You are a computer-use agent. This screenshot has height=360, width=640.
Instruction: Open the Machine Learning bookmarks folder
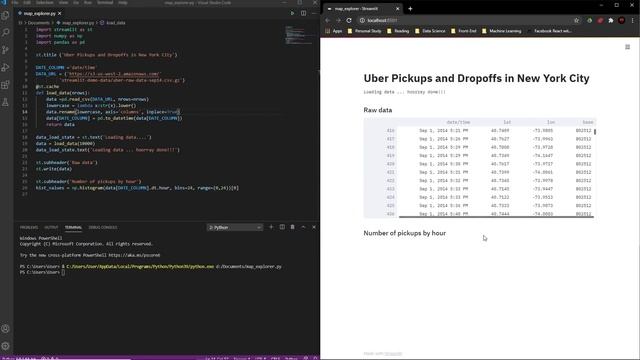click(x=502, y=31)
